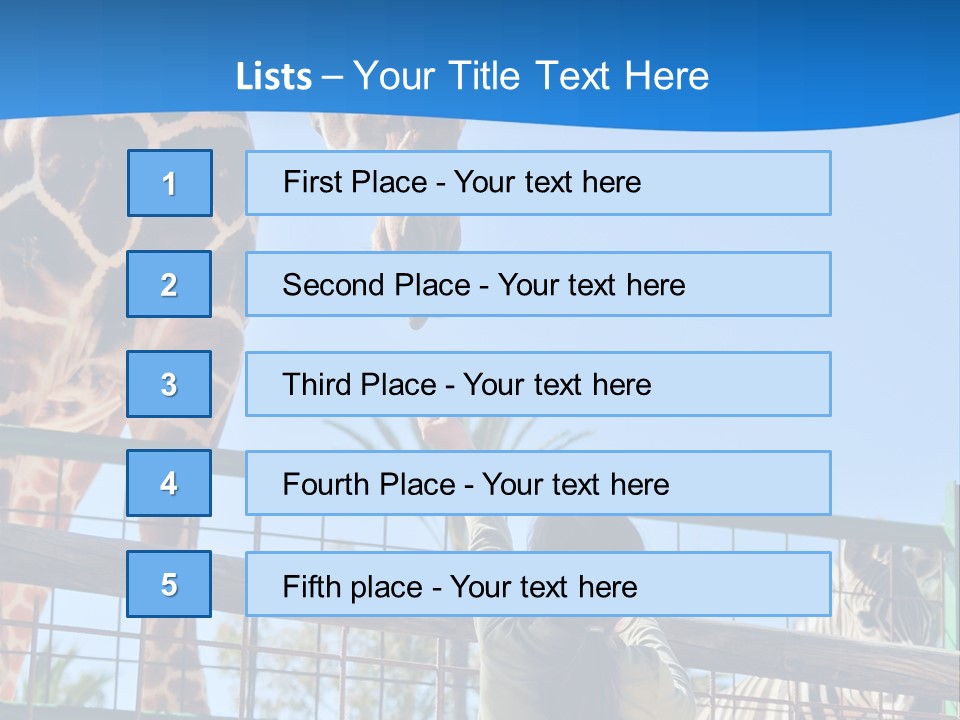The image size is (960, 720).
Task: Click the number 5 square
Action: click(x=169, y=584)
